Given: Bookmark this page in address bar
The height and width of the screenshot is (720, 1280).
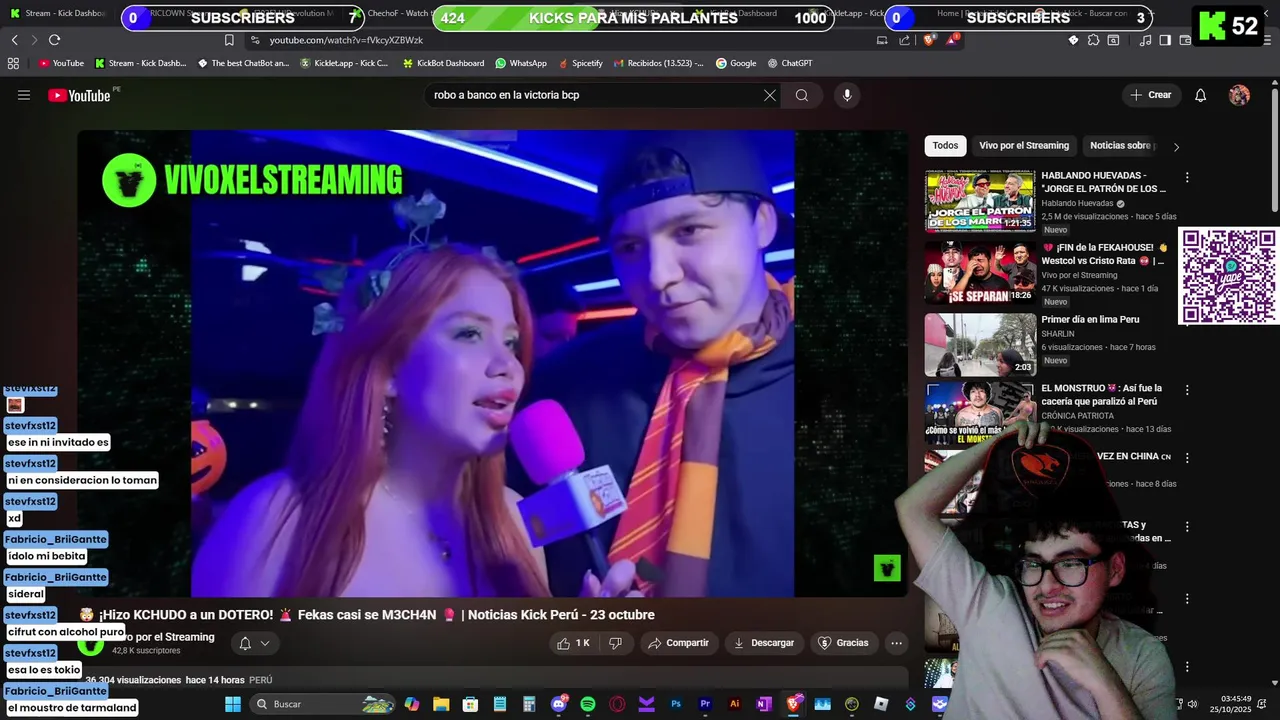Looking at the screenshot, I should [x=229, y=40].
